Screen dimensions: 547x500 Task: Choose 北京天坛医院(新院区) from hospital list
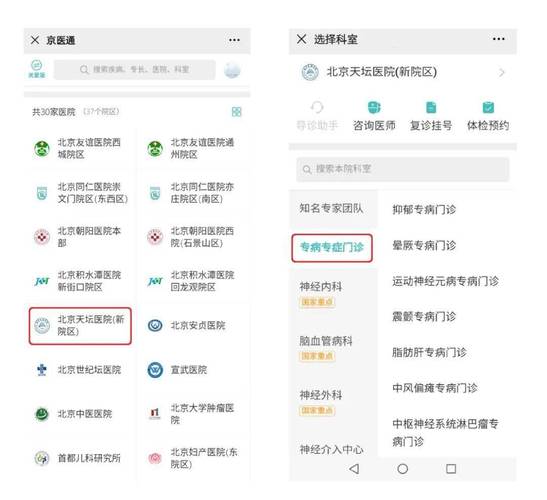tap(80, 326)
